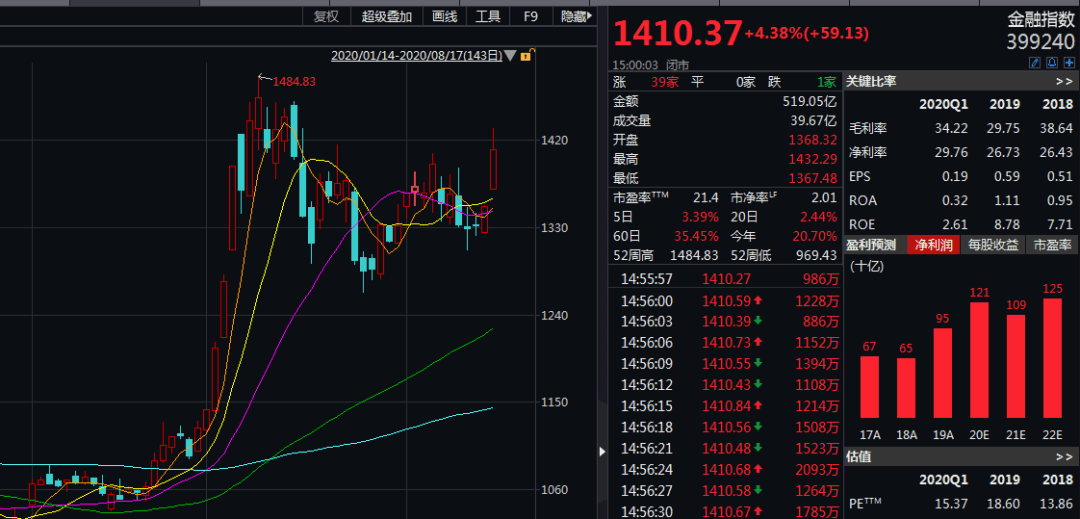This screenshot has width=1080, height=519.
Task: Click the 52周低 value 969.43
Action: [816, 255]
